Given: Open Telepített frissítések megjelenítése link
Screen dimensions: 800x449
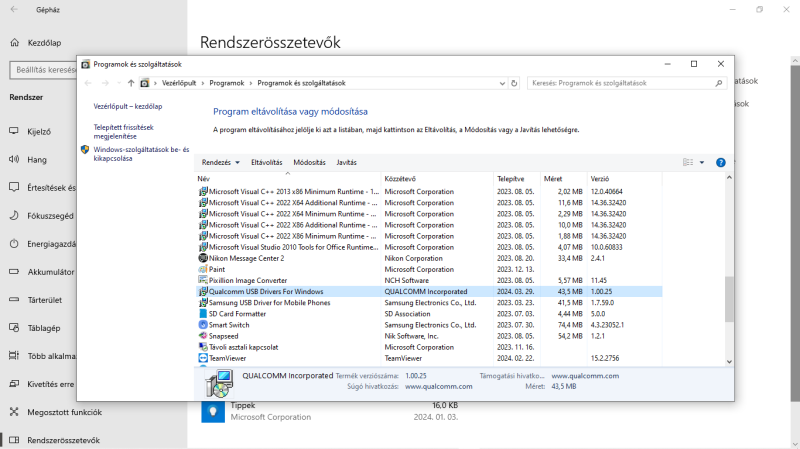Looking at the screenshot, I should pos(123,132).
